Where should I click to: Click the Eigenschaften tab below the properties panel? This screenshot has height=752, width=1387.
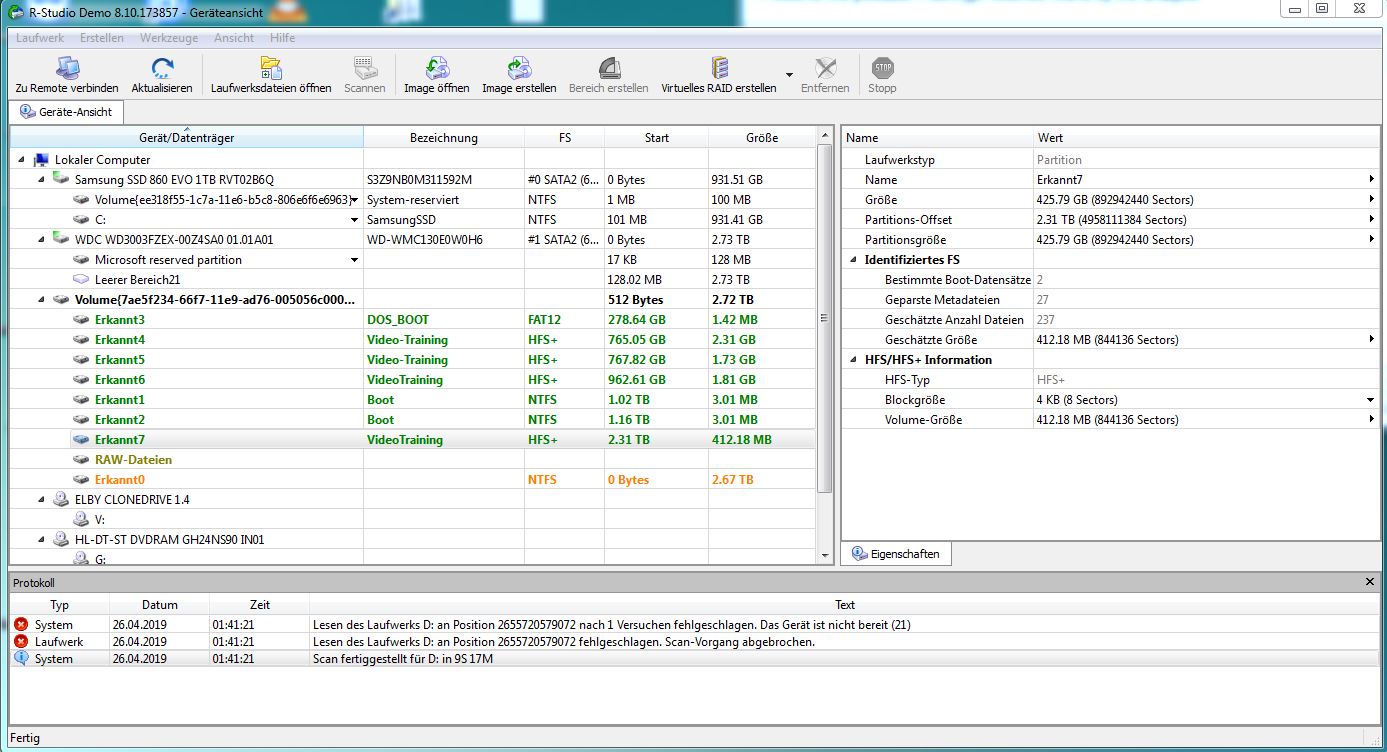(x=896, y=554)
